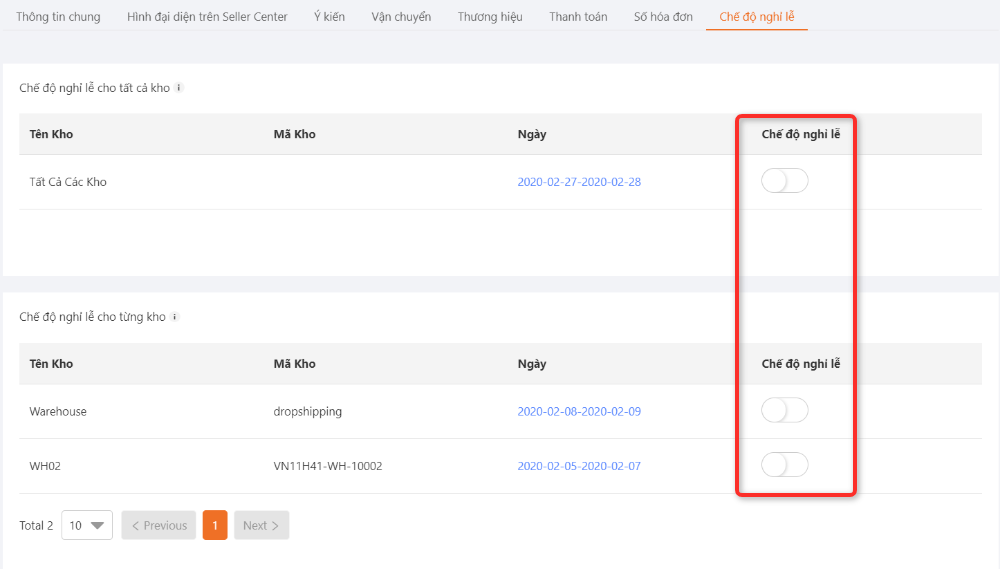
Task: Click date range 2020-02-27-2020-02-28 link
Action: pyautogui.click(x=578, y=182)
